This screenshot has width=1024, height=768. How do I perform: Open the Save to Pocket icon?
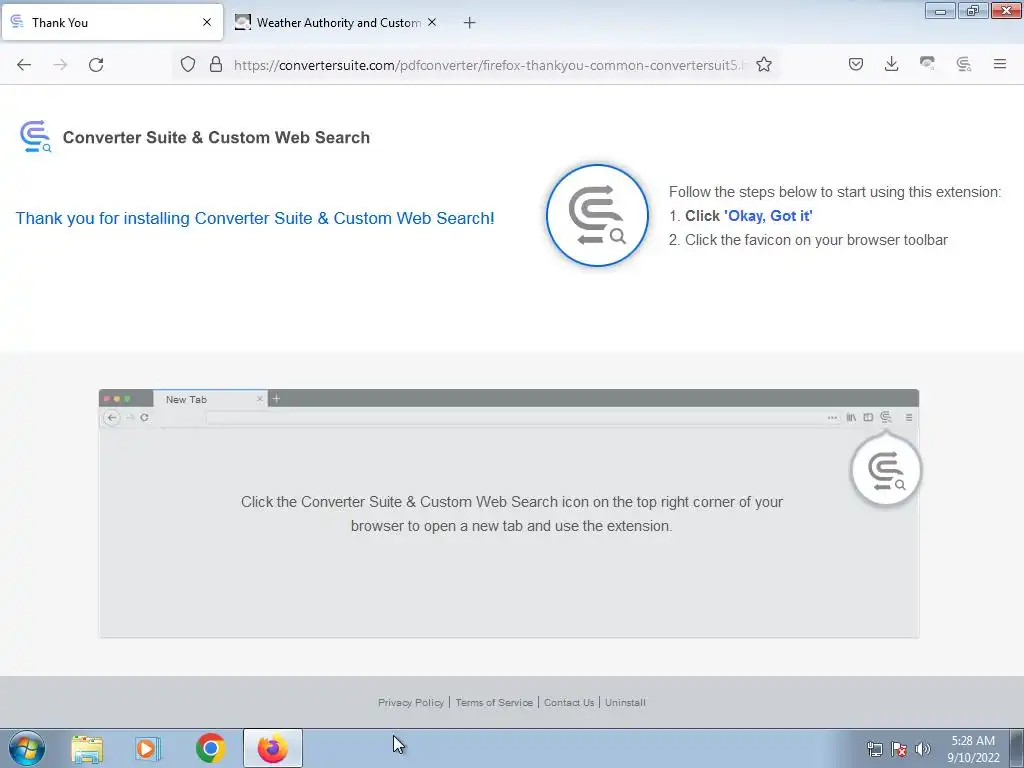pos(856,64)
